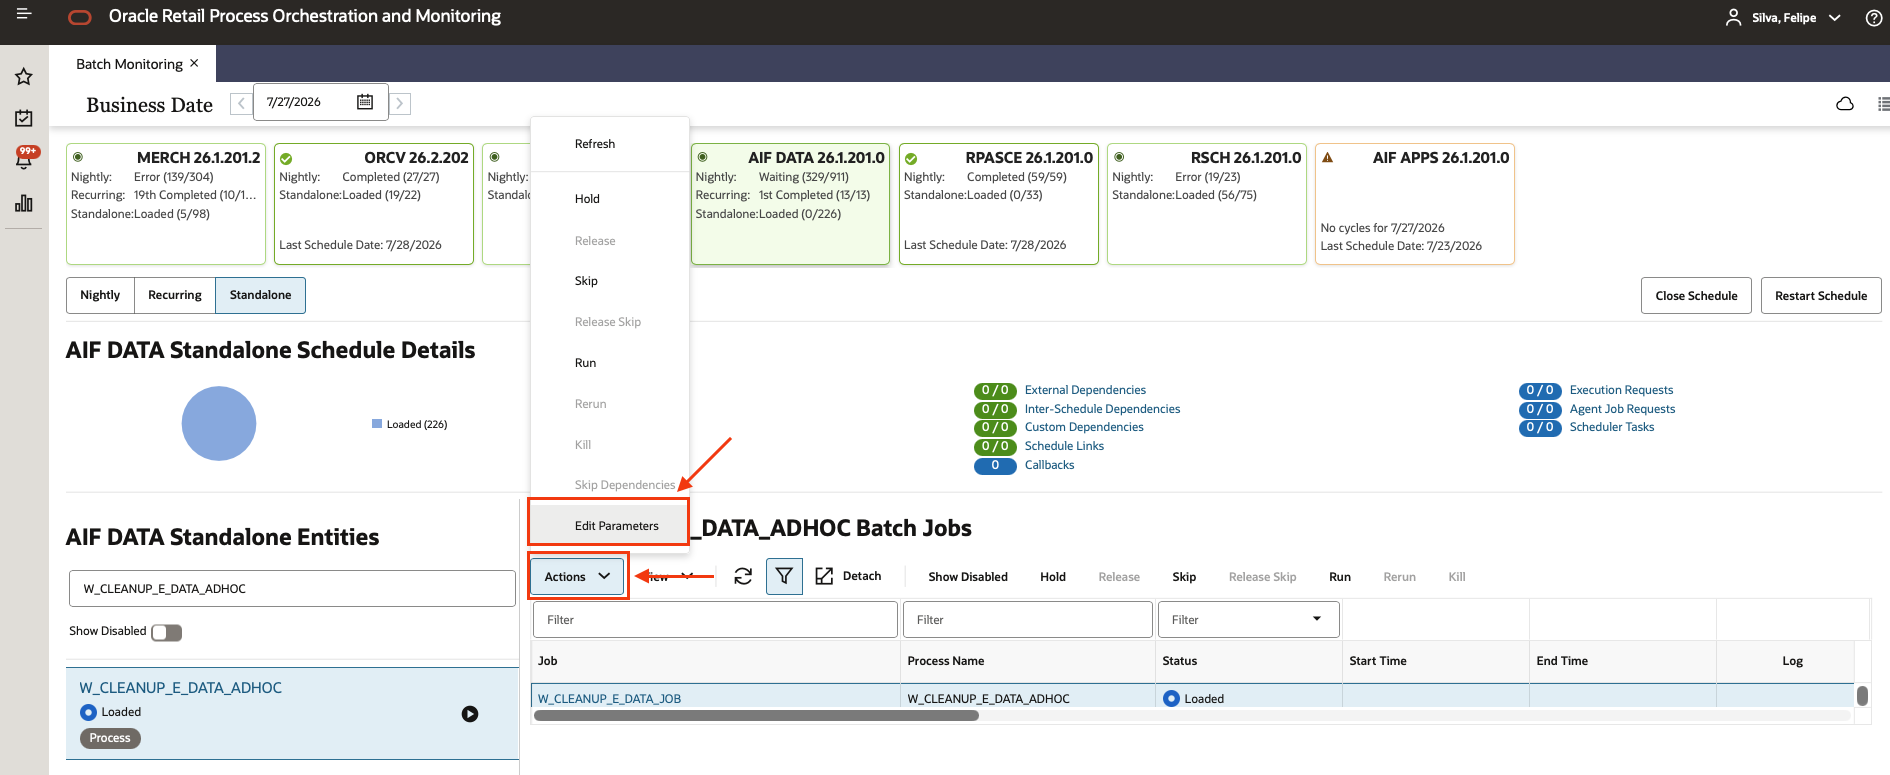
Task: Open the Execution Requests link
Action: (1621, 390)
